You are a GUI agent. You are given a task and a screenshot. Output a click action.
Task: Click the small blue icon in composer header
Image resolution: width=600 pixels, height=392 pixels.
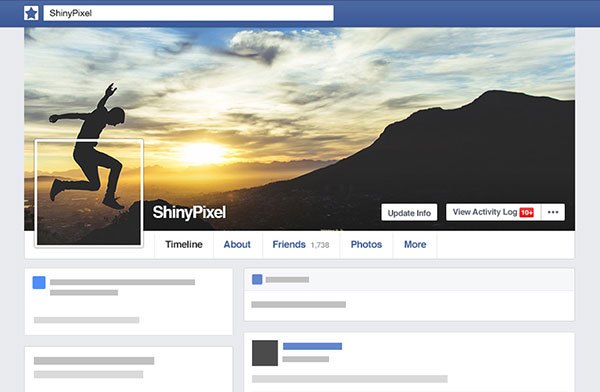point(257,279)
